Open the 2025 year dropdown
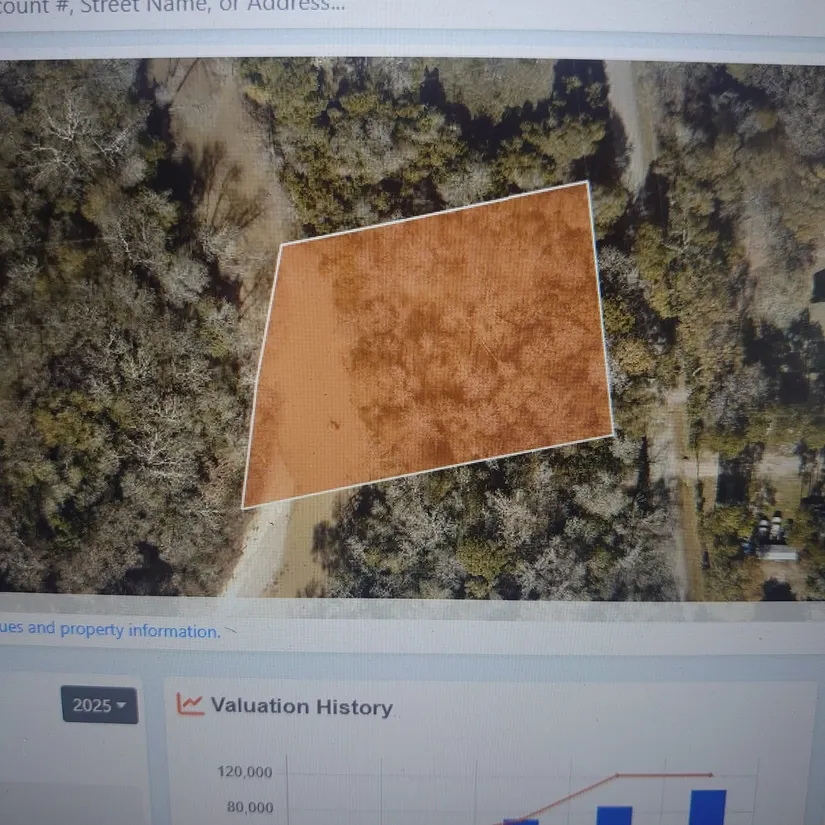This screenshot has width=825, height=825. coord(99,705)
